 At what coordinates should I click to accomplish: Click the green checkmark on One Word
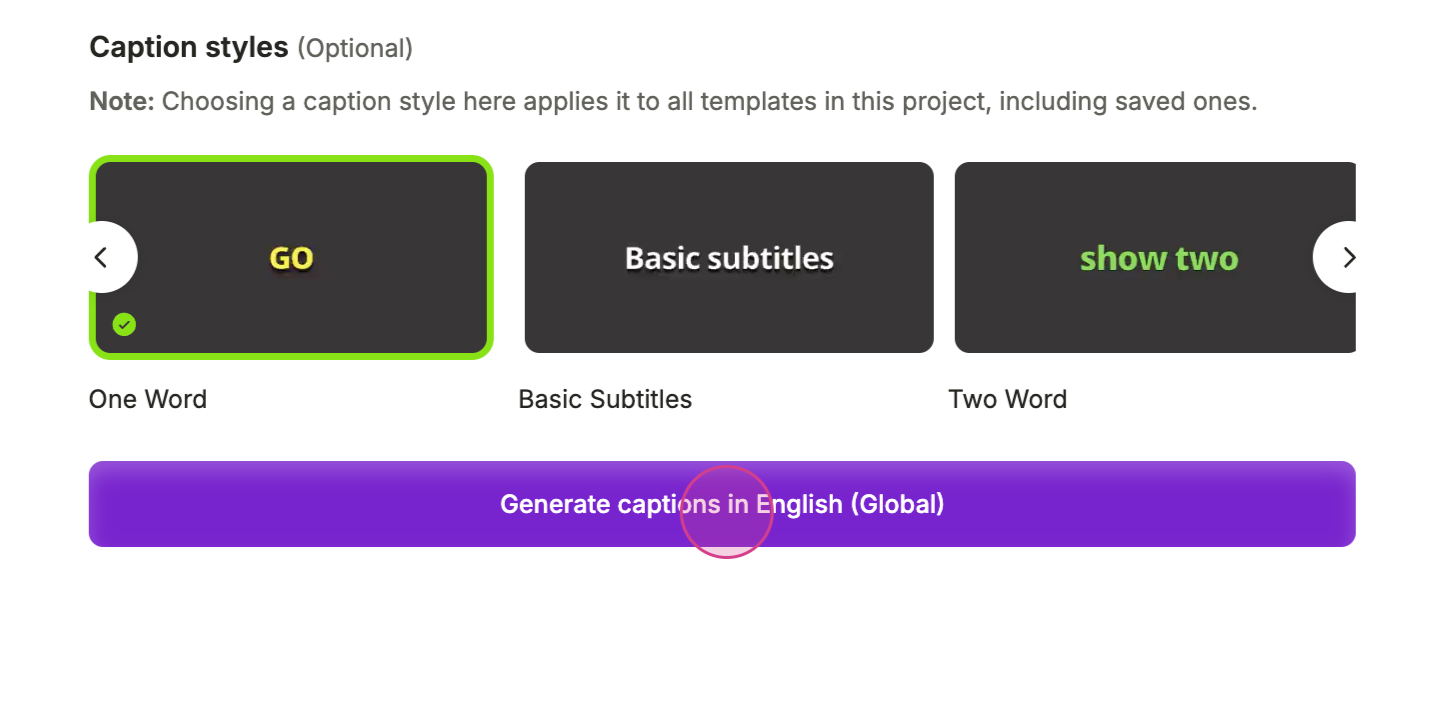[x=124, y=324]
